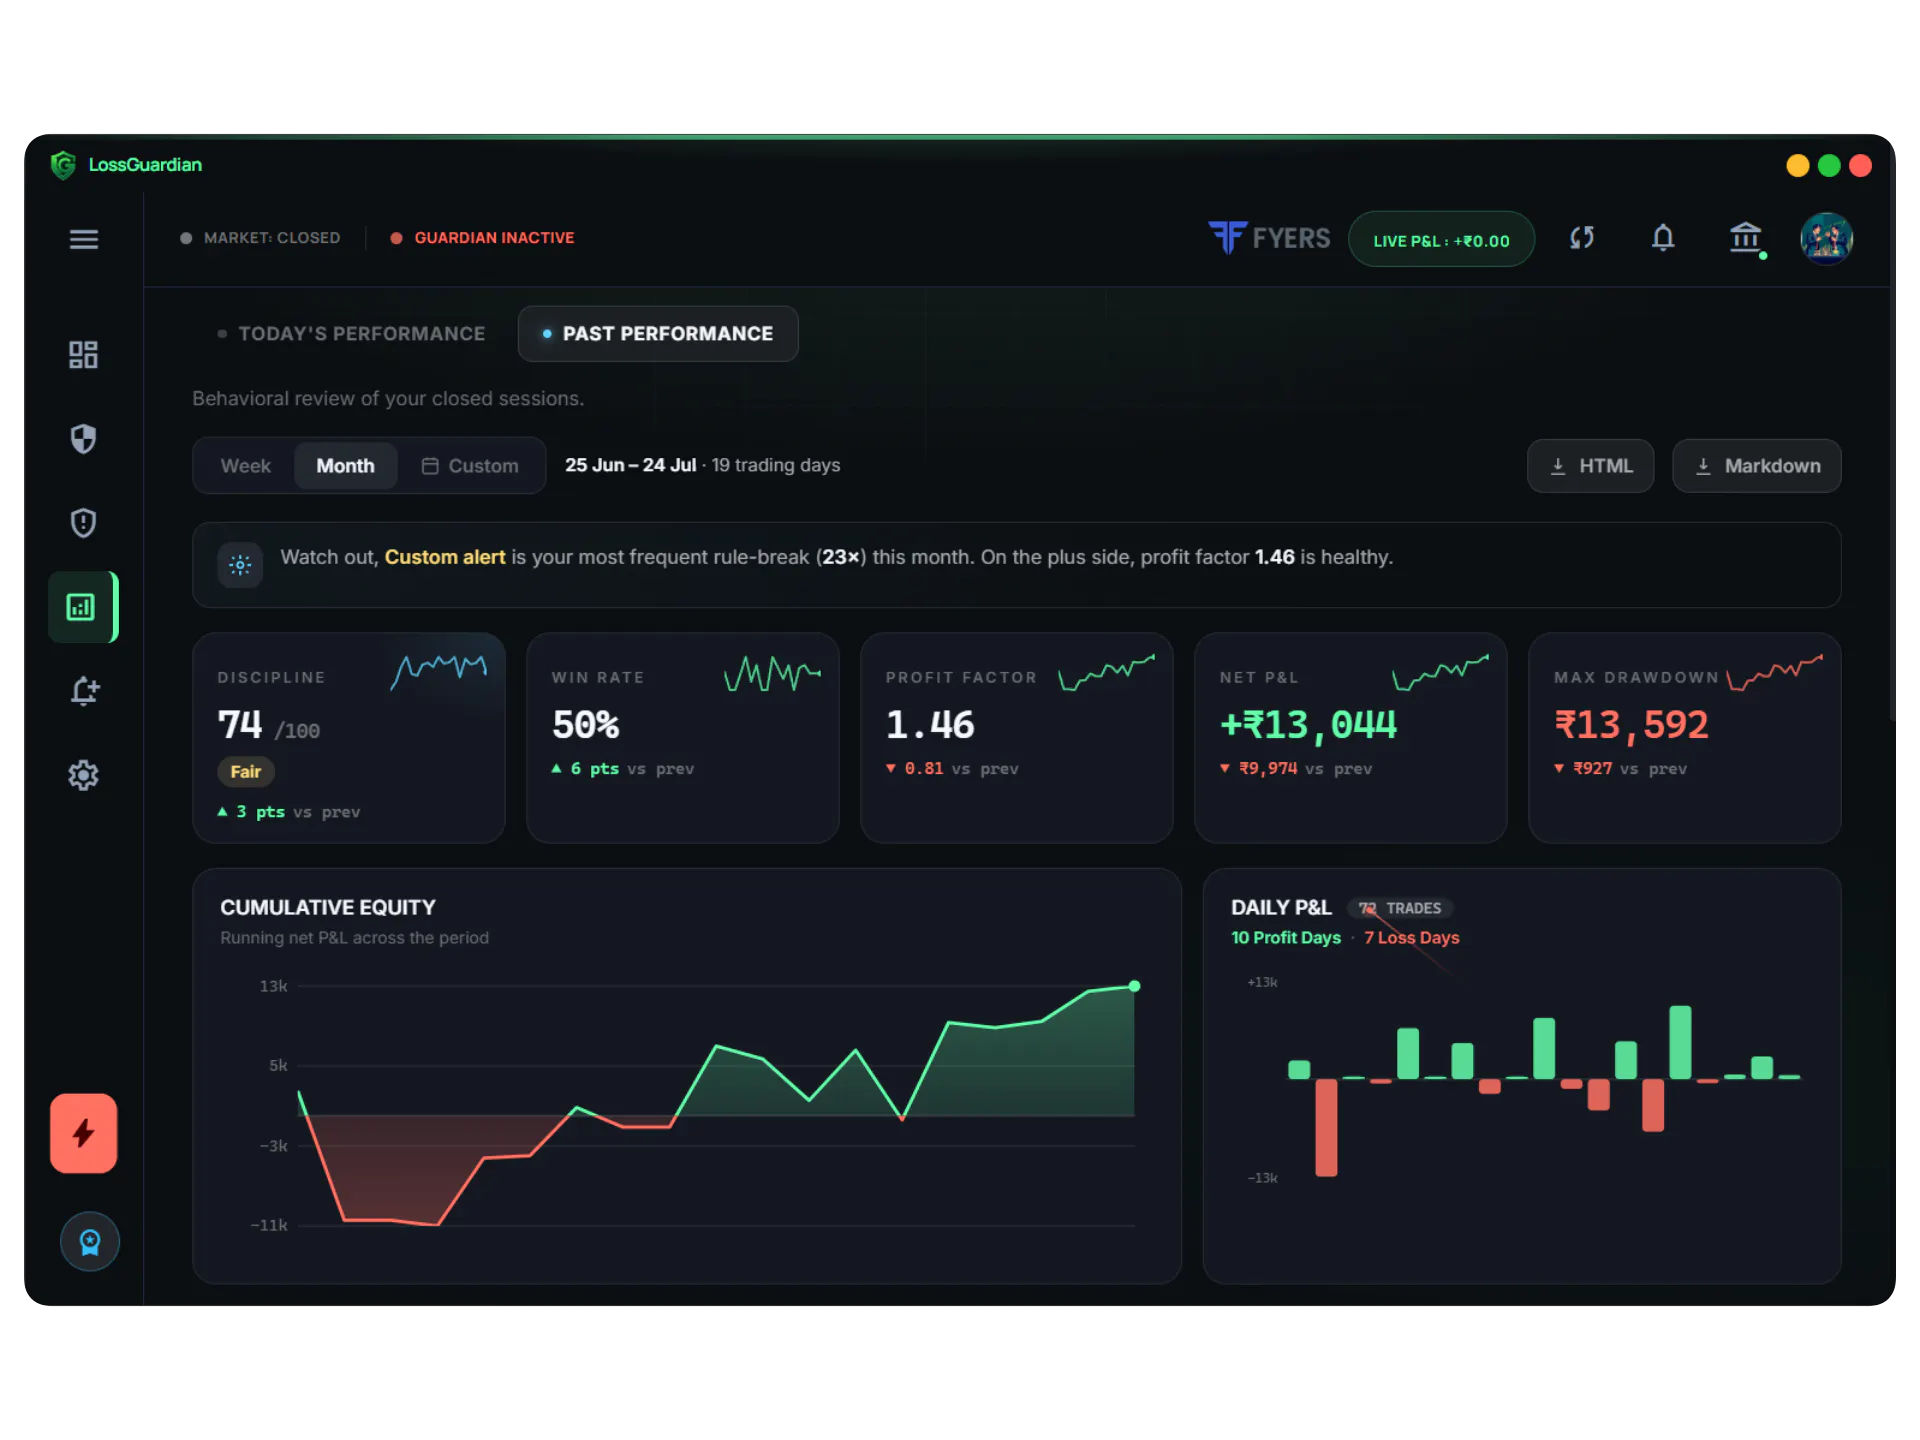This screenshot has width=1920, height=1440.
Task: Click the largest red loss bar
Action: tap(1327, 1128)
